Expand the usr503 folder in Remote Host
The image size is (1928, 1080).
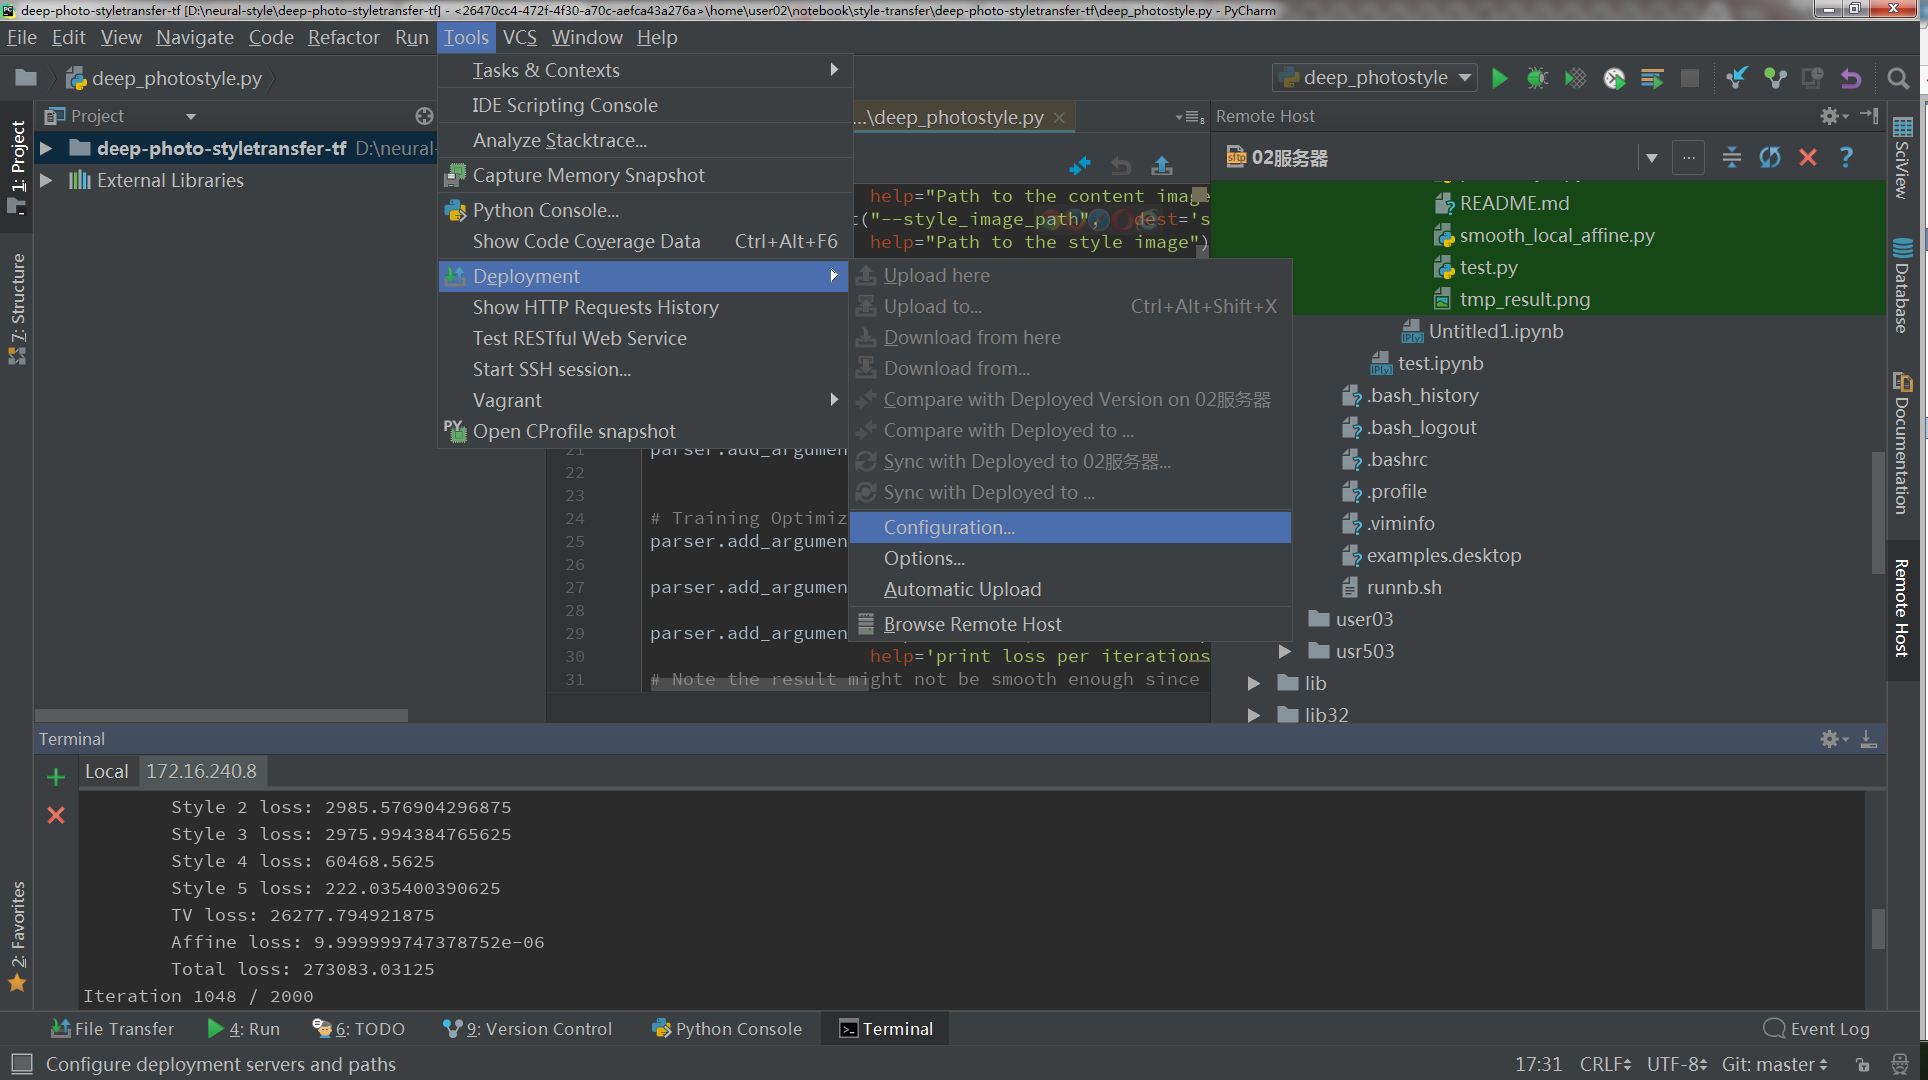(x=1285, y=651)
